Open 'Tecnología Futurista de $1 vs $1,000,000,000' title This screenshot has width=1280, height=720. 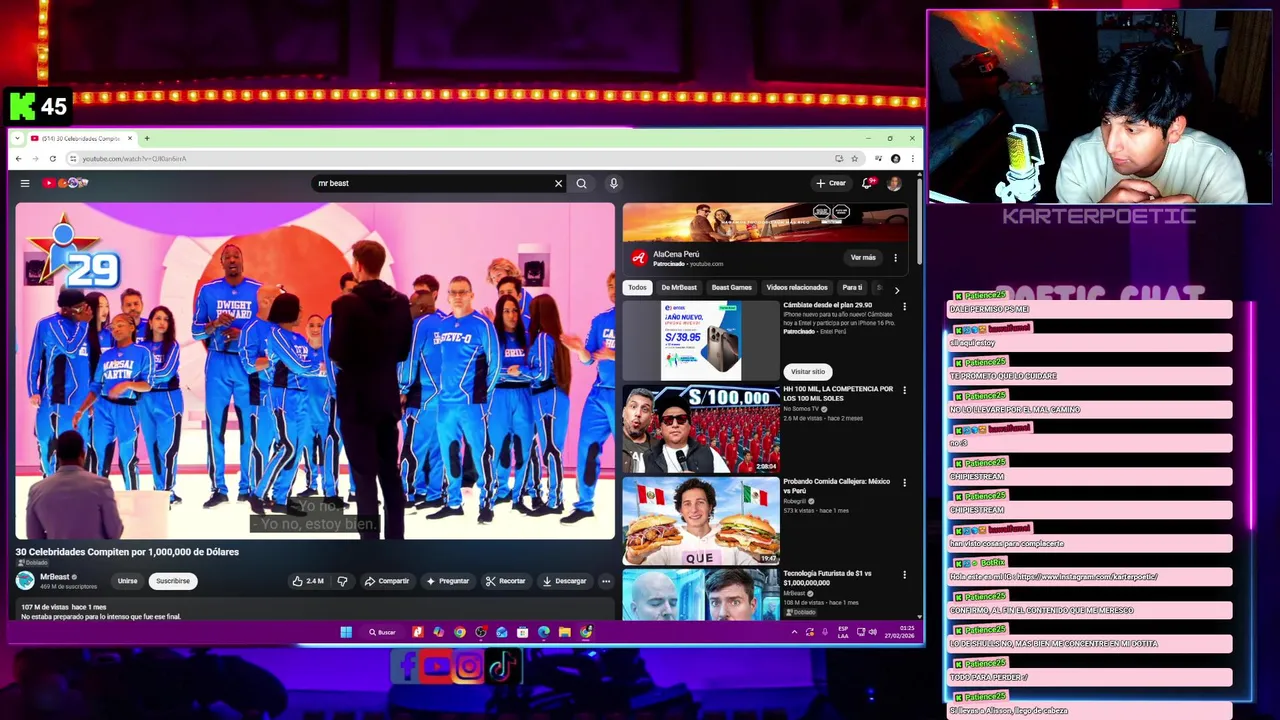tap(827, 578)
